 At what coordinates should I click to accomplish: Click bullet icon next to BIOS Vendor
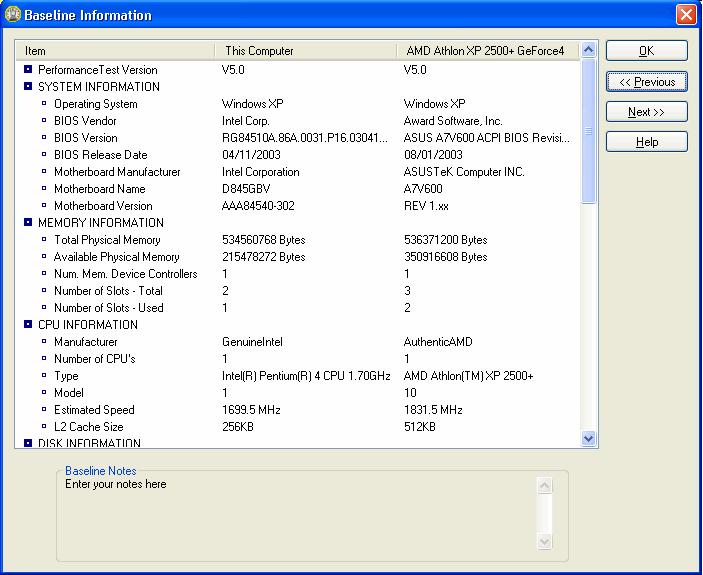pos(44,120)
